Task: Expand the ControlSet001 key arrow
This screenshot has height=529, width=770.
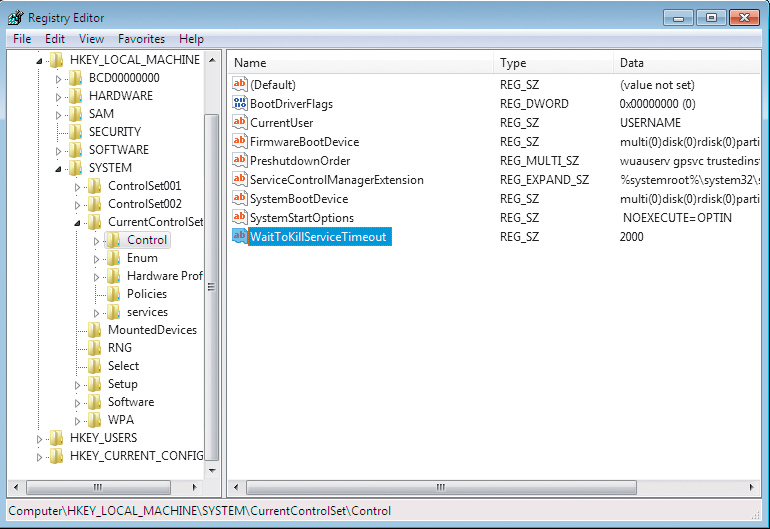Action: tap(78, 186)
